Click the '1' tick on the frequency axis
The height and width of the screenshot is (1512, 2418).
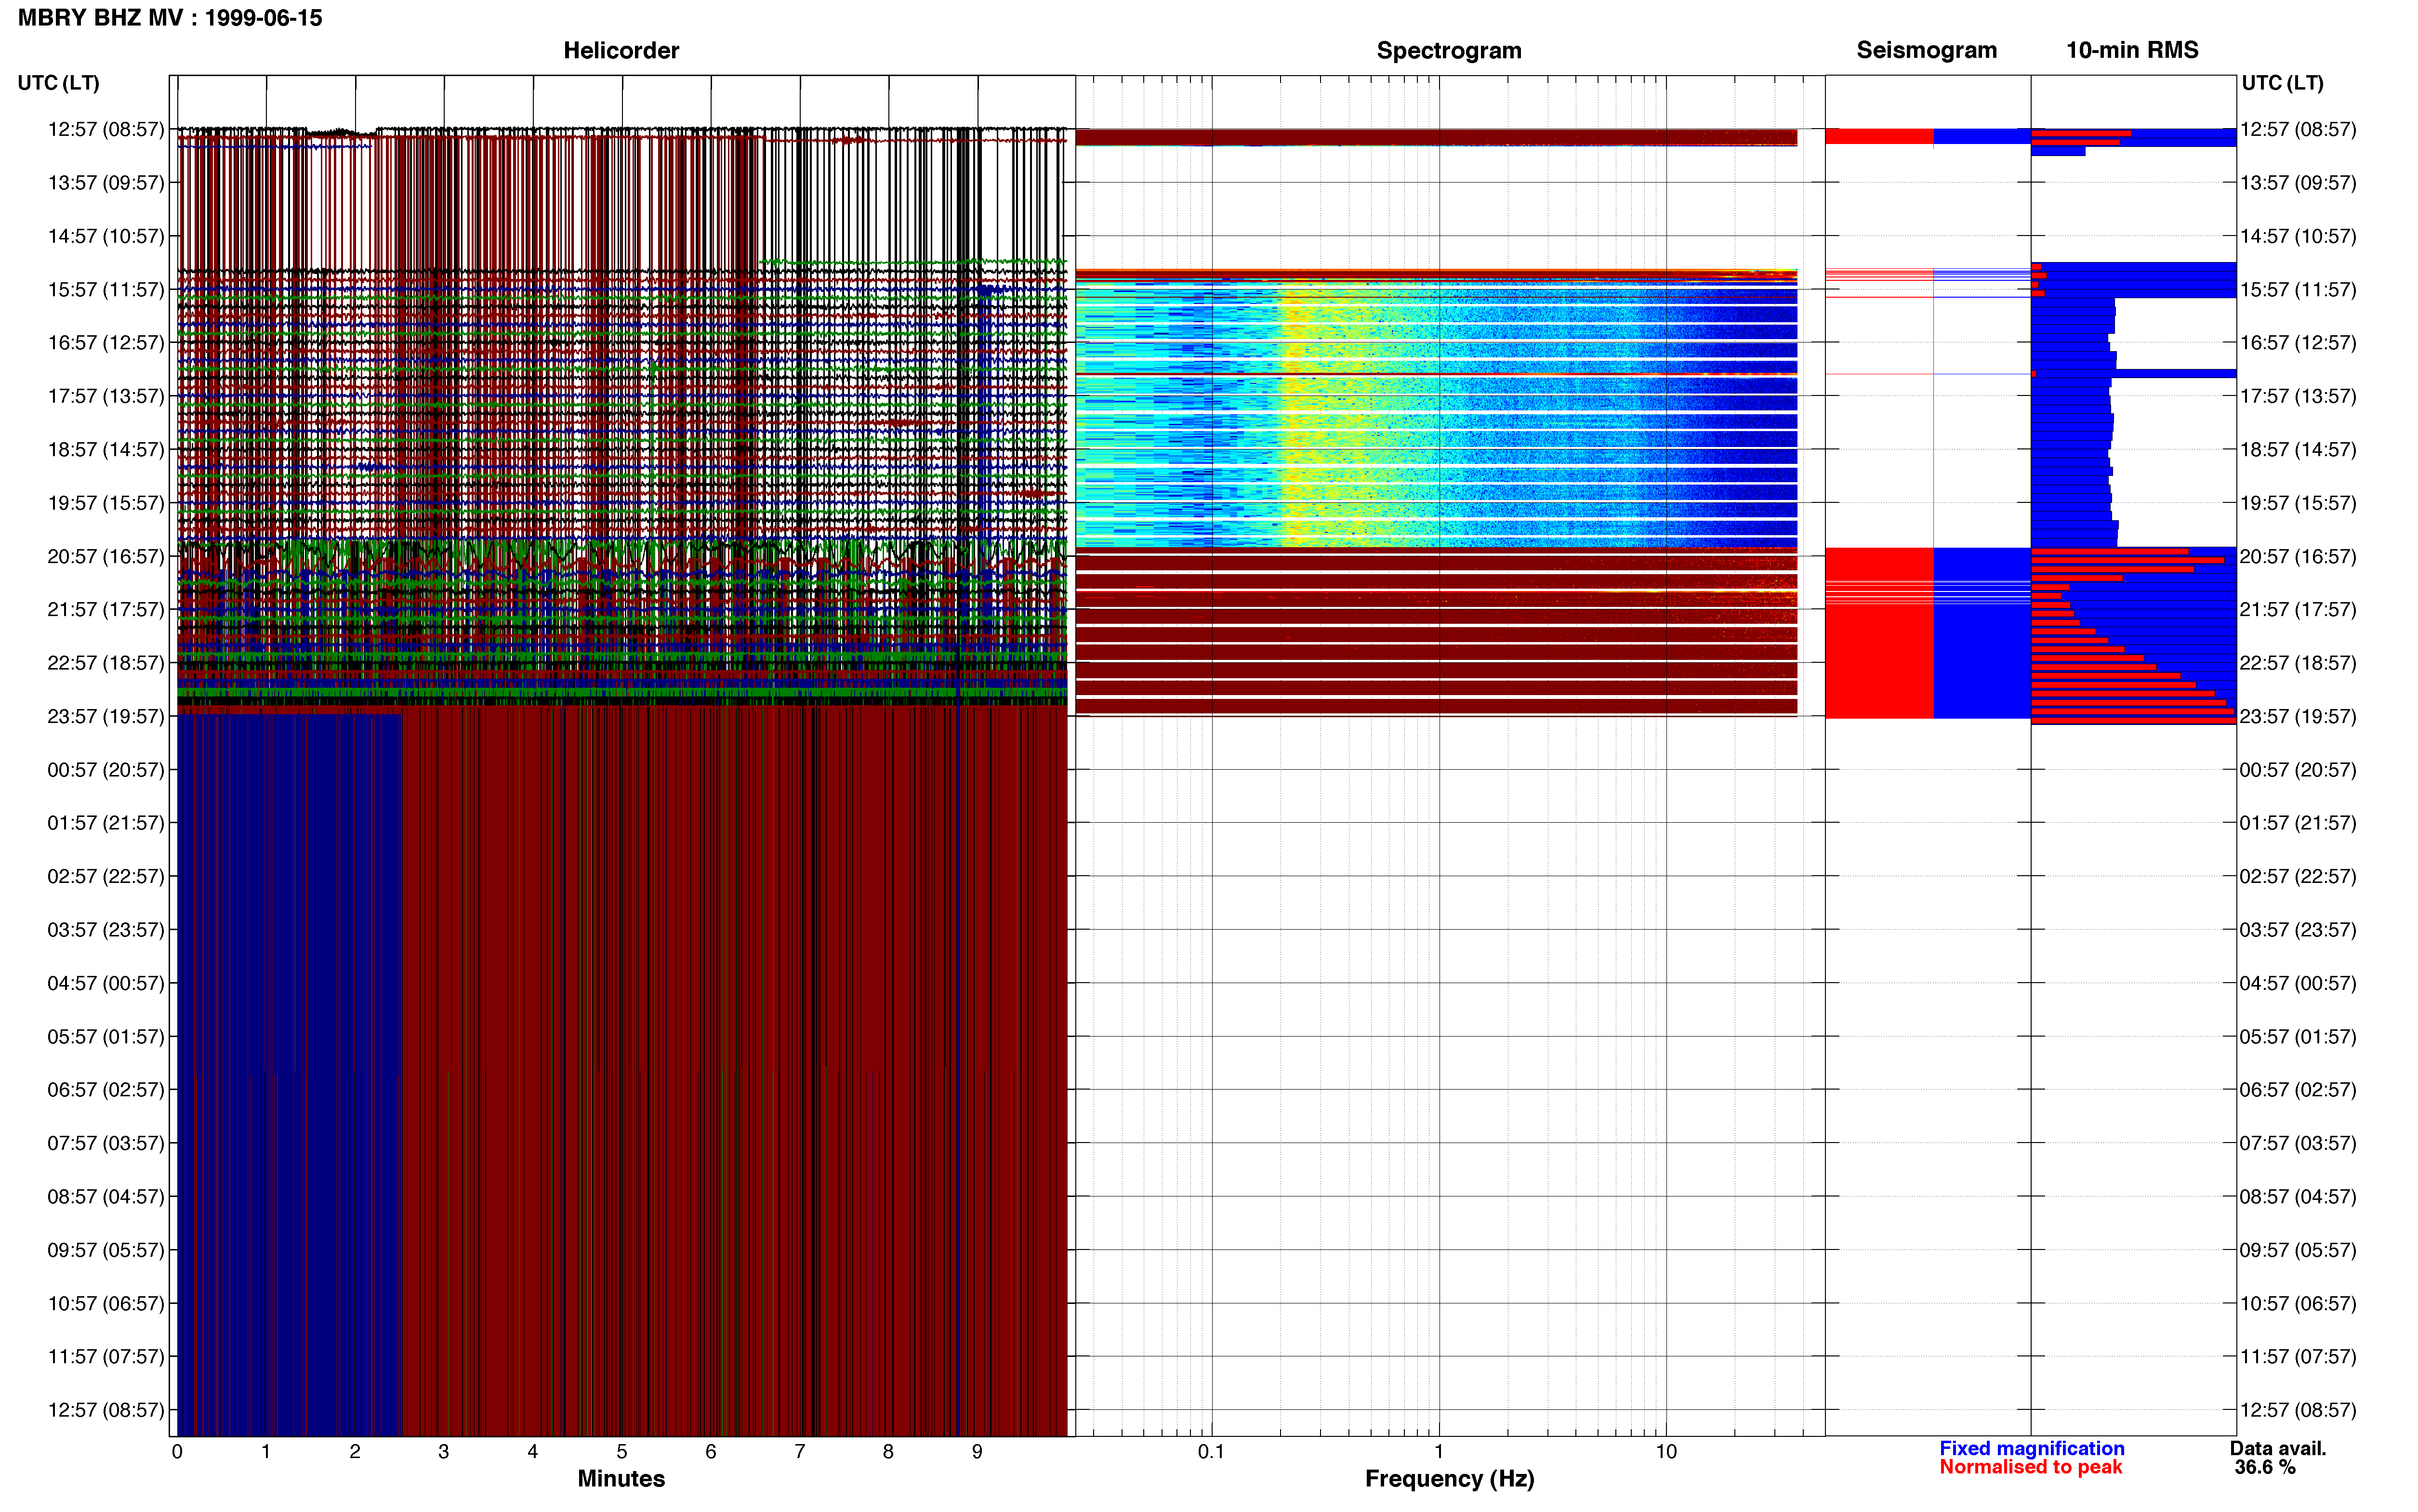coord(1439,1451)
